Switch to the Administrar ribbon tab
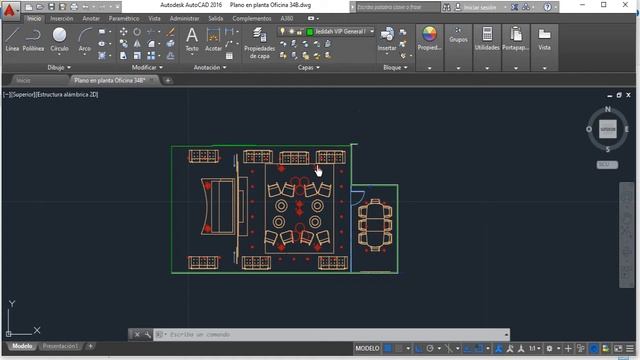Image resolution: width=640 pixels, height=360 pixels. 184,18
